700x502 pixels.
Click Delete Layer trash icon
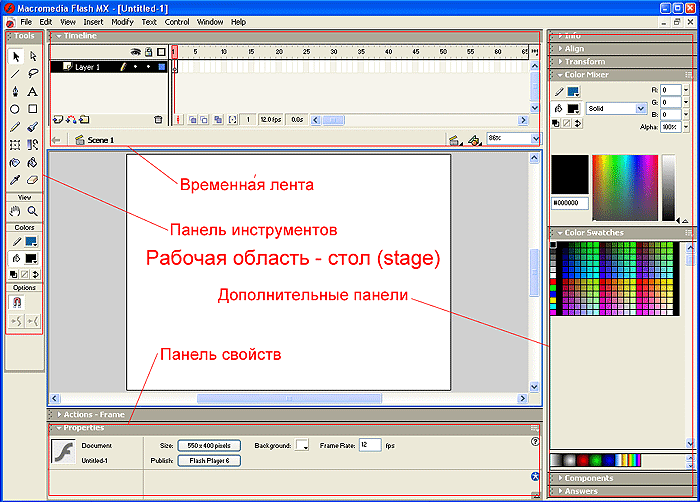coord(158,119)
